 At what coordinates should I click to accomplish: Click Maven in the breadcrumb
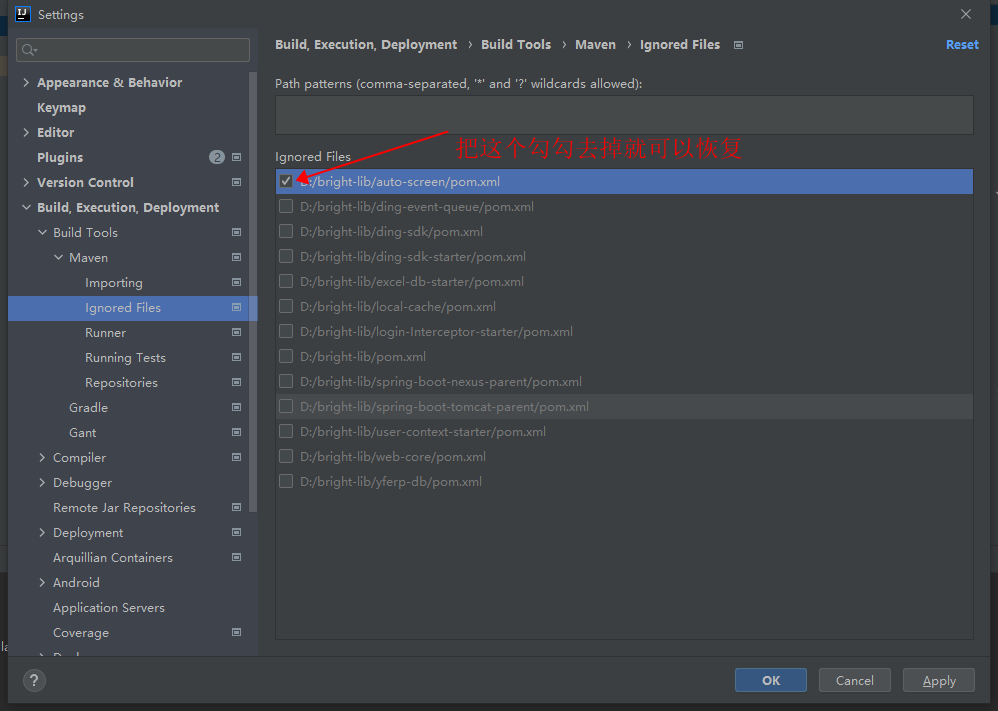coord(595,45)
